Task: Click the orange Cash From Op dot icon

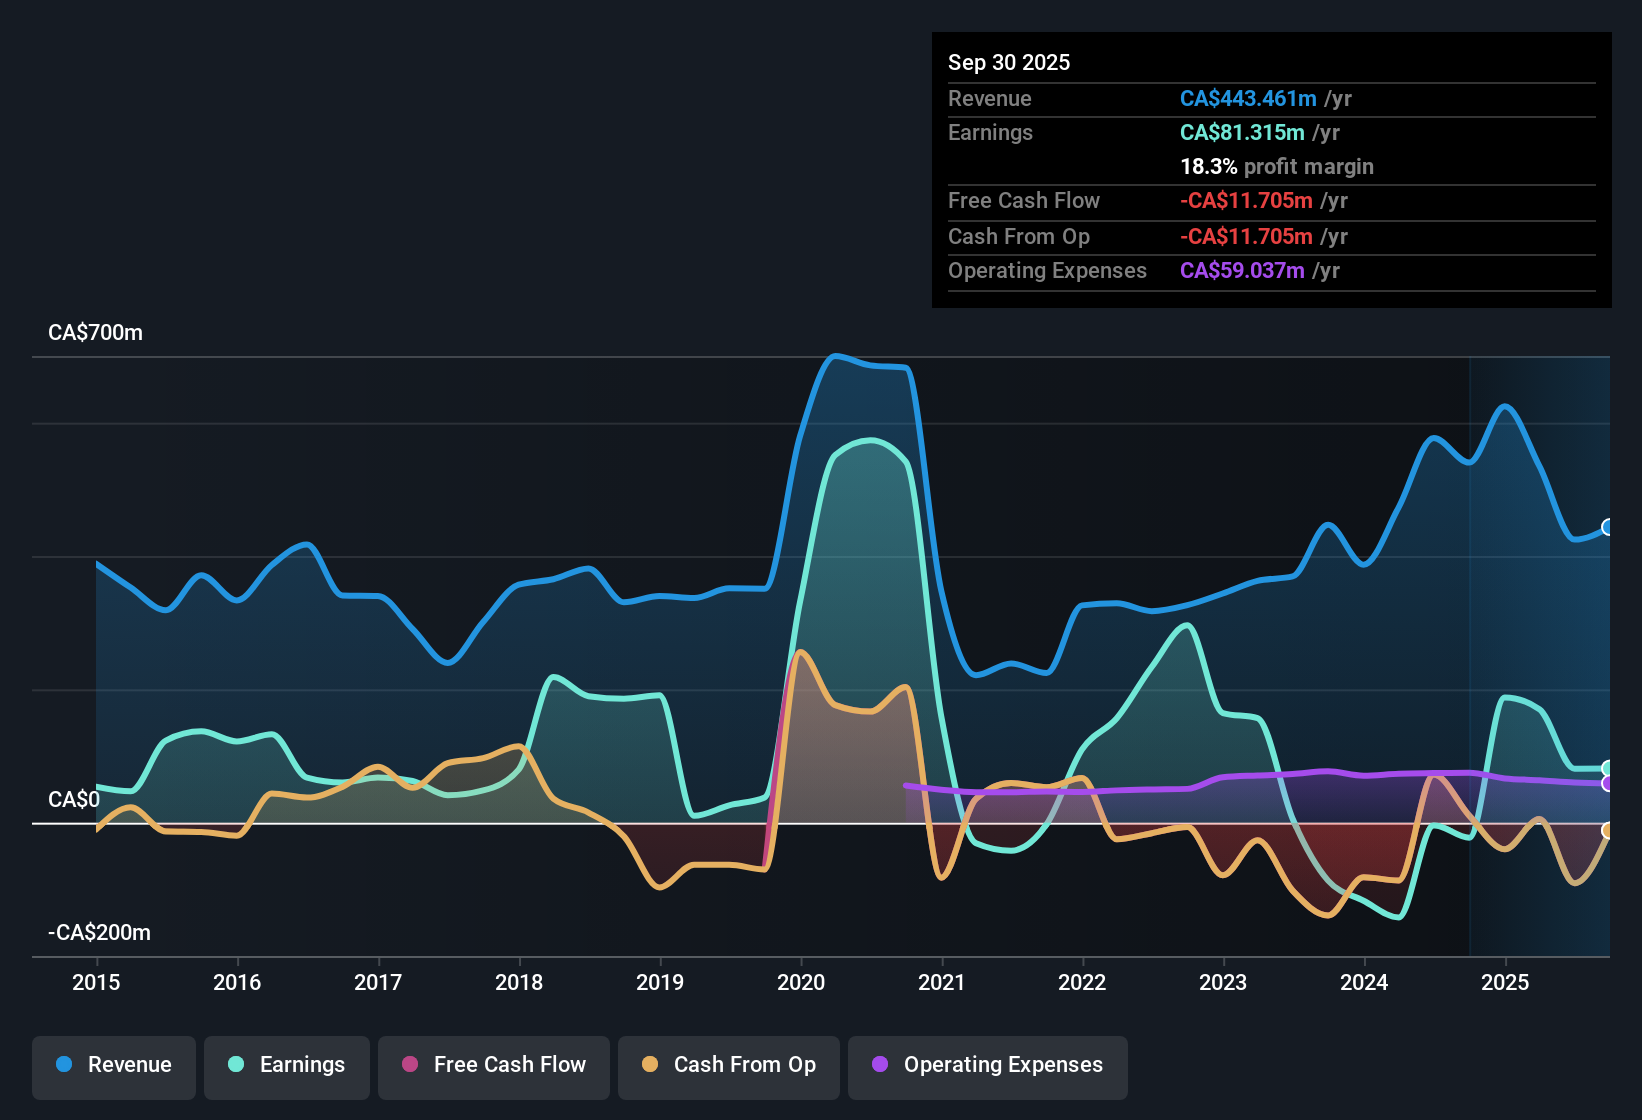Action: 651,1066
